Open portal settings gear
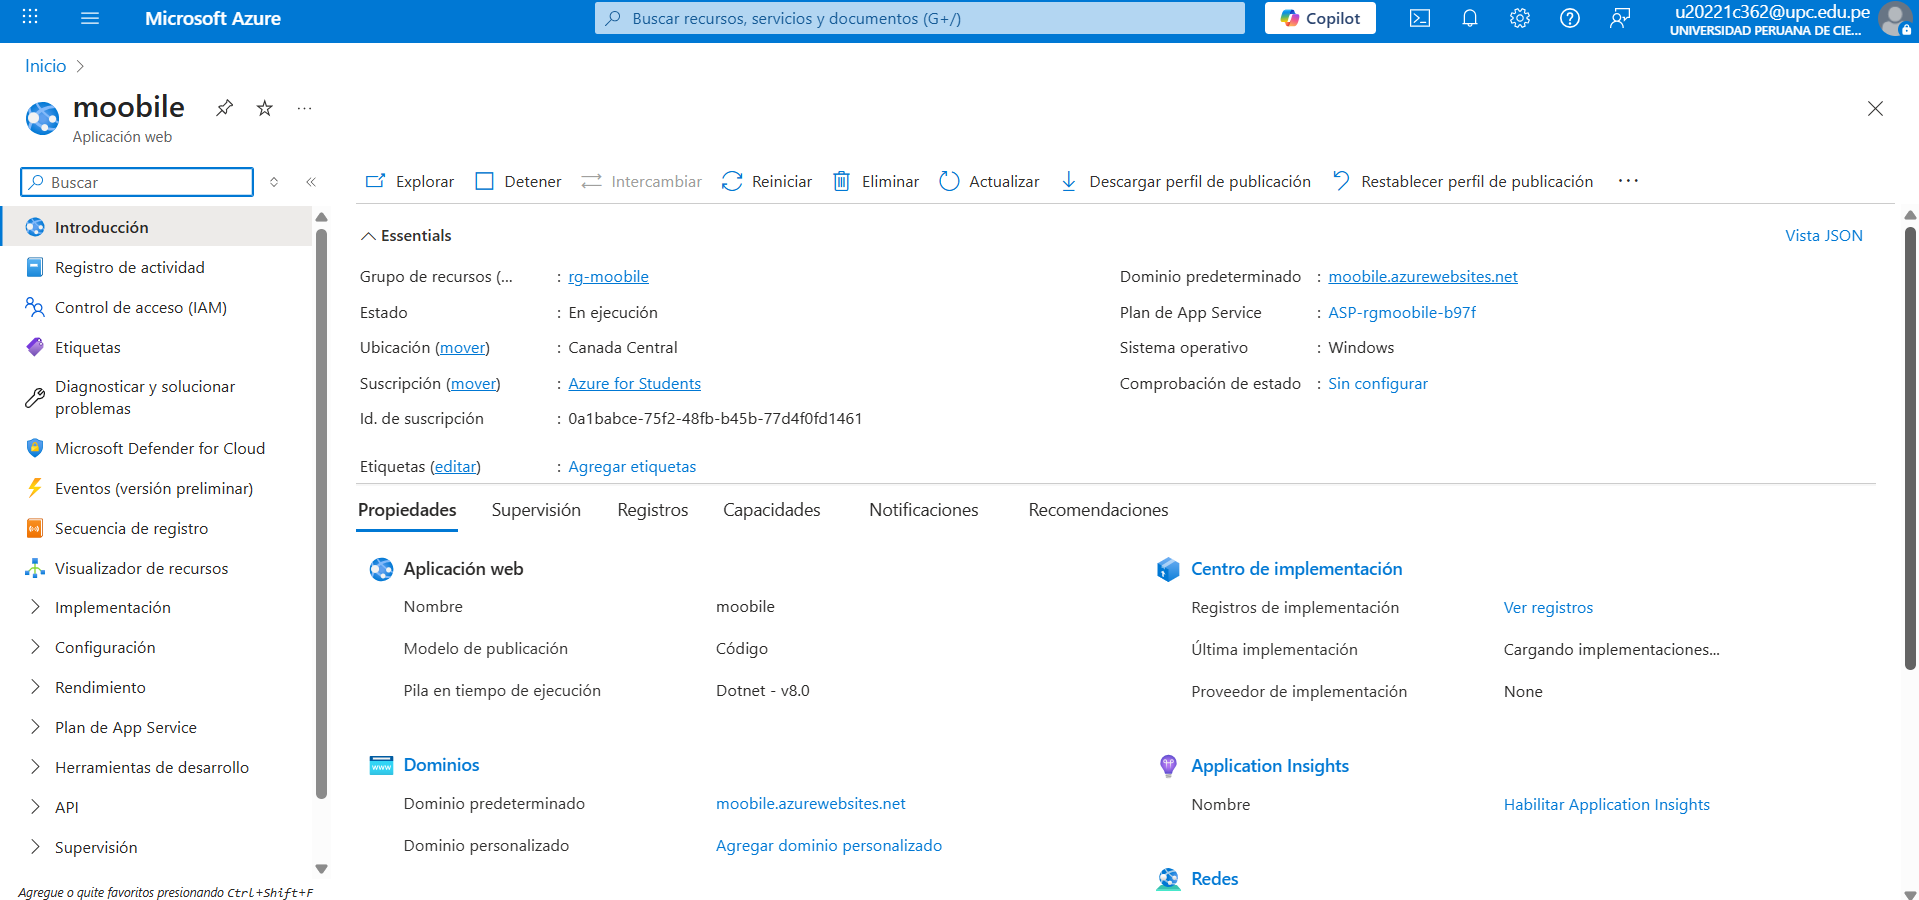 [x=1520, y=18]
